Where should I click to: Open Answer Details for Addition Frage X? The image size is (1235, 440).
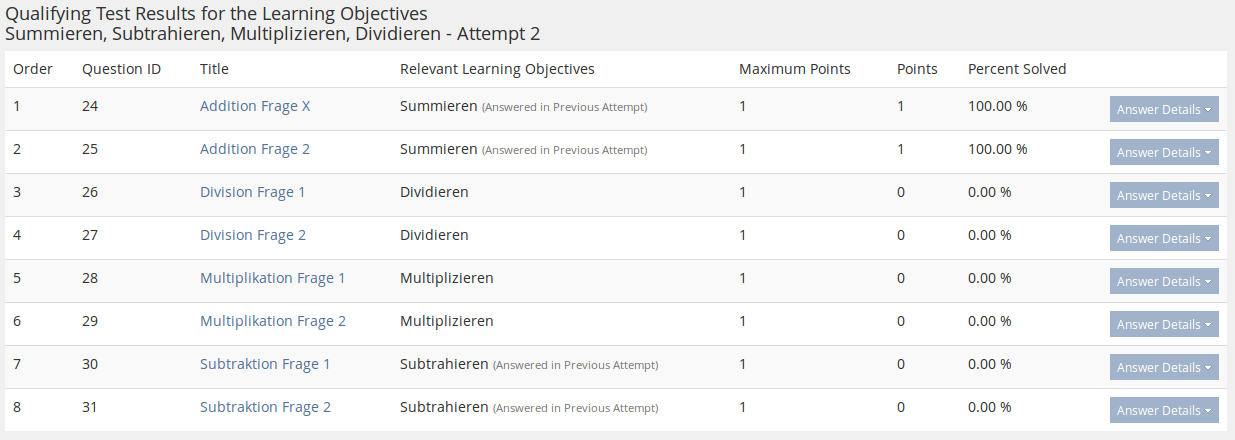1164,110
